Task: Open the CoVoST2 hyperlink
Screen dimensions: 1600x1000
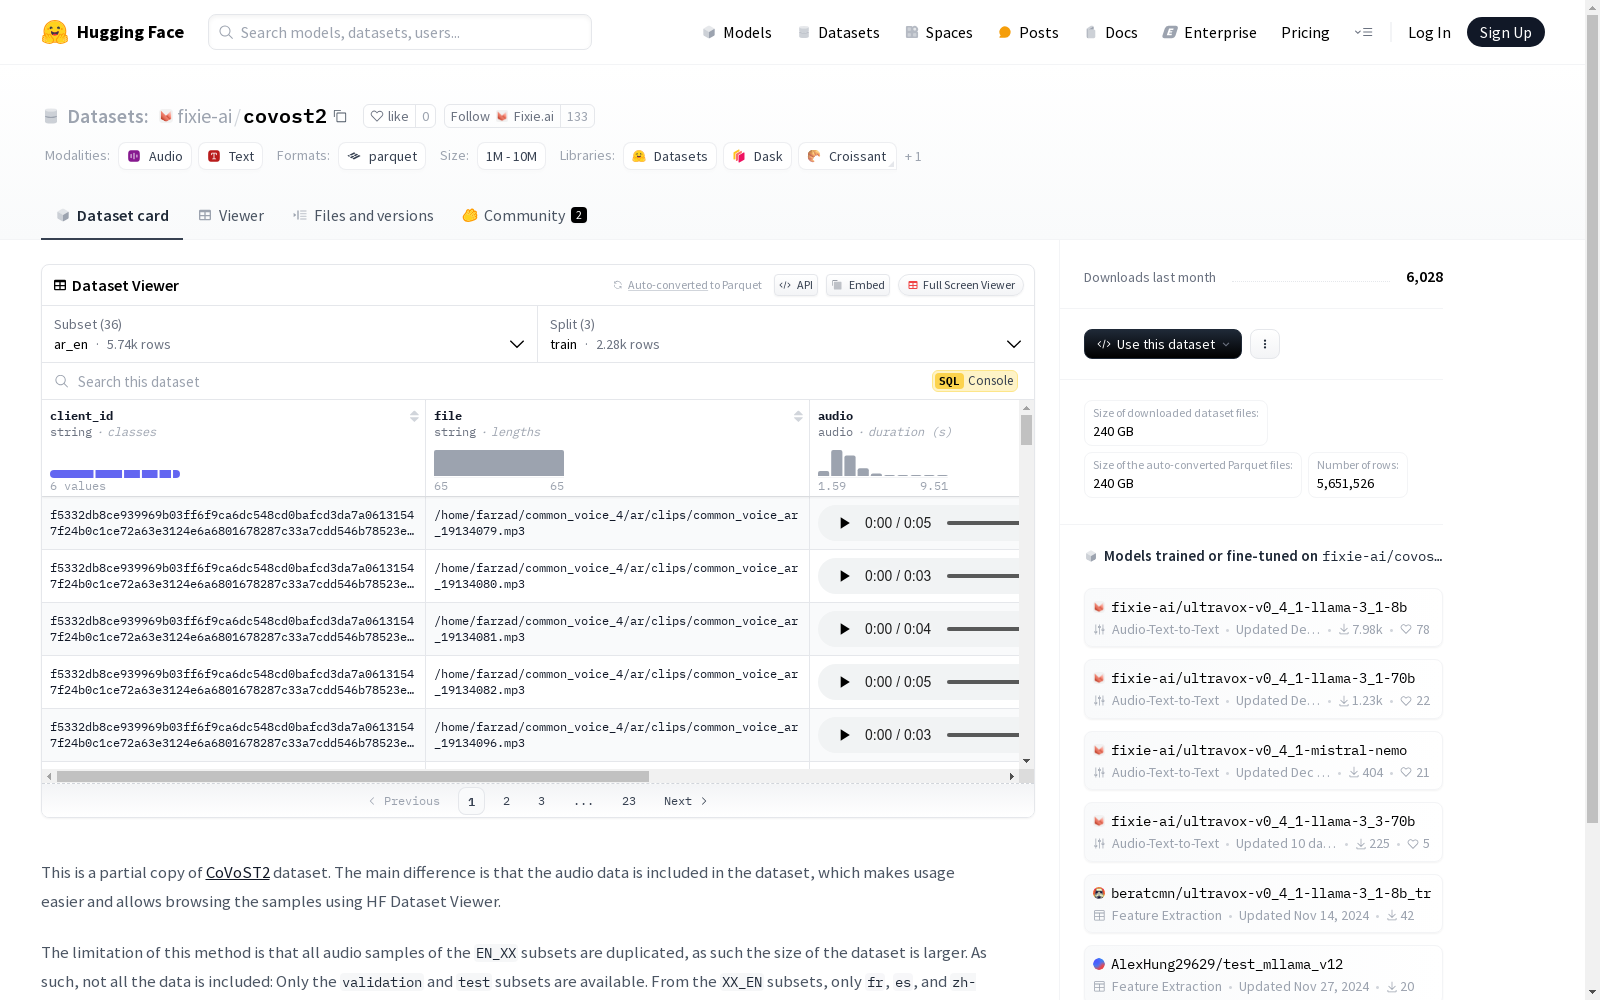Action: point(238,872)
